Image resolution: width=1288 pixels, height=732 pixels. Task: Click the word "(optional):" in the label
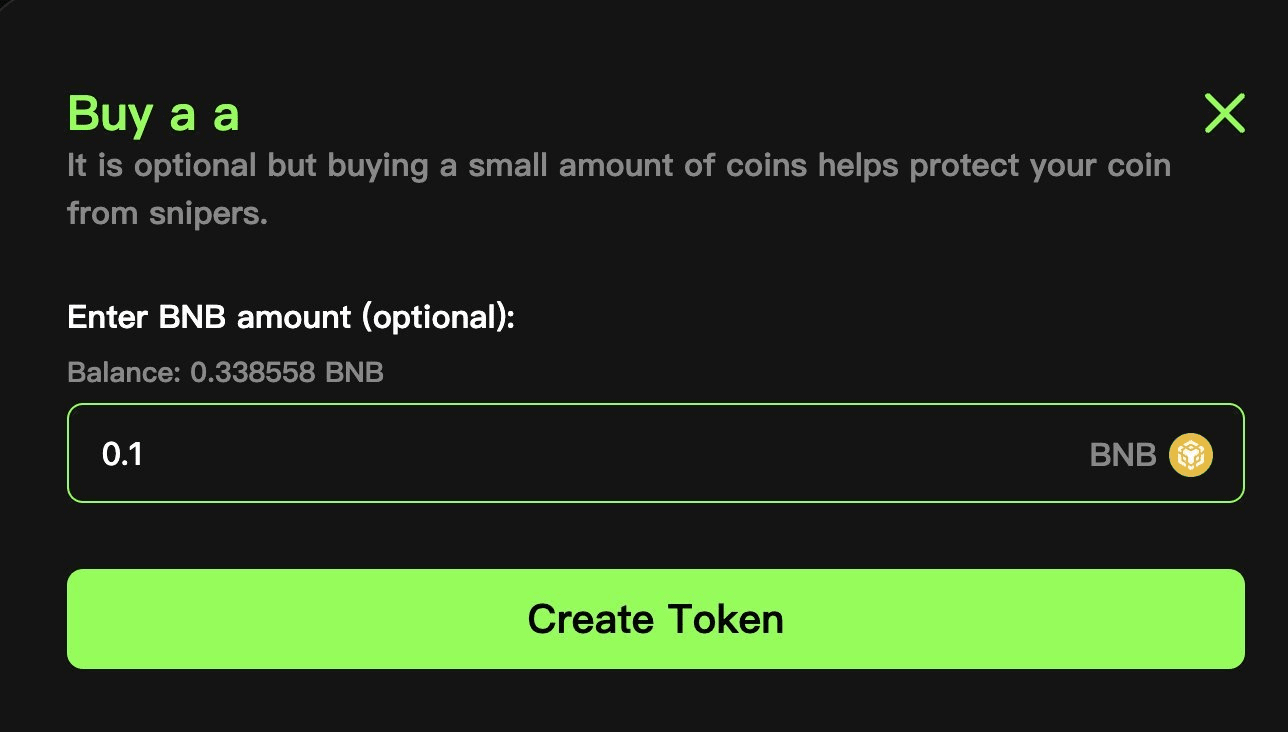(x=438, y=318)
